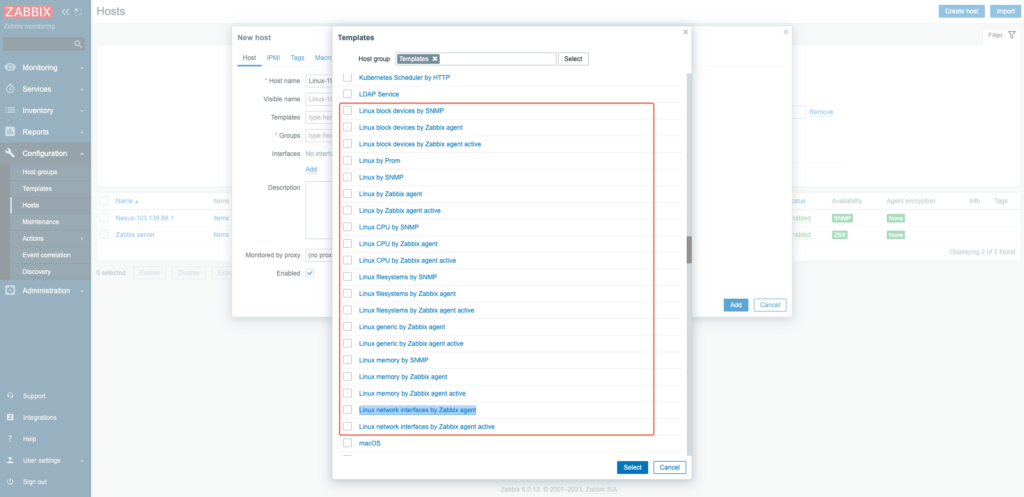Check Linux block devices by SNMP
The height and width of the screenshot is (497, 1024).
click(x=347, y=110)
